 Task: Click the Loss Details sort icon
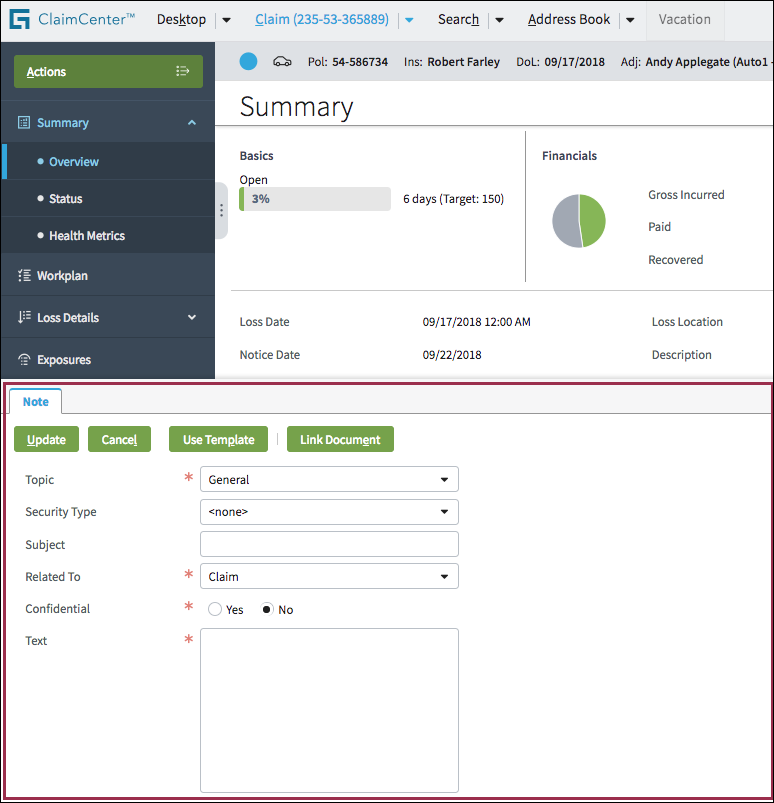point(24,318)
